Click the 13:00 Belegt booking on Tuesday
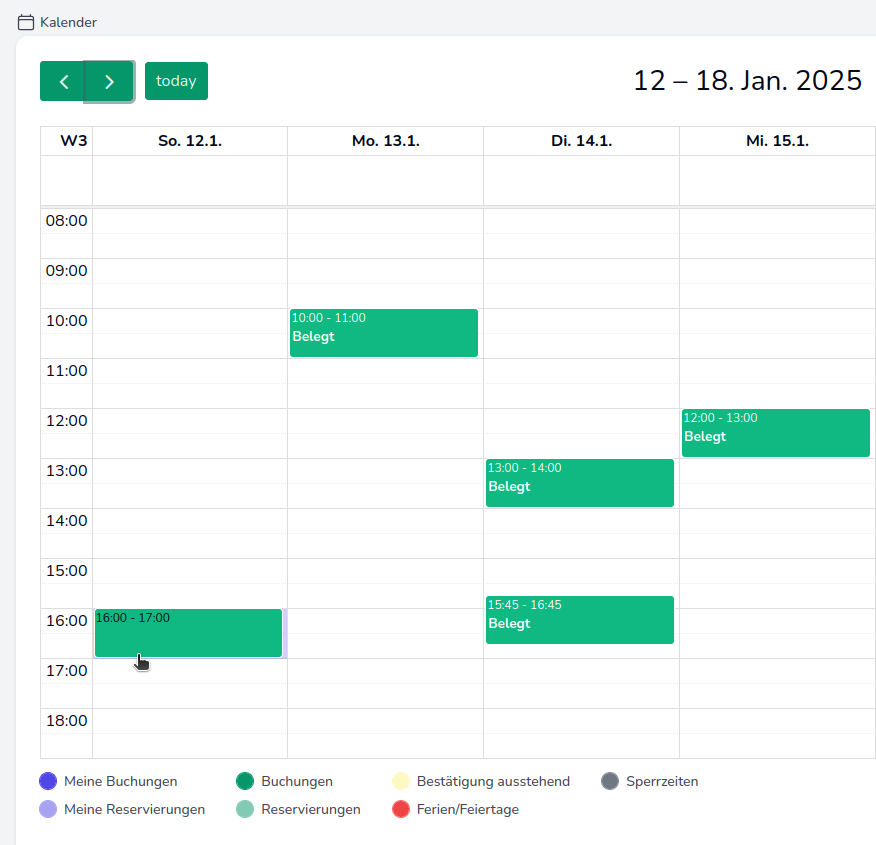Screen dimensions: 876x845 click(x=579, y=483)
